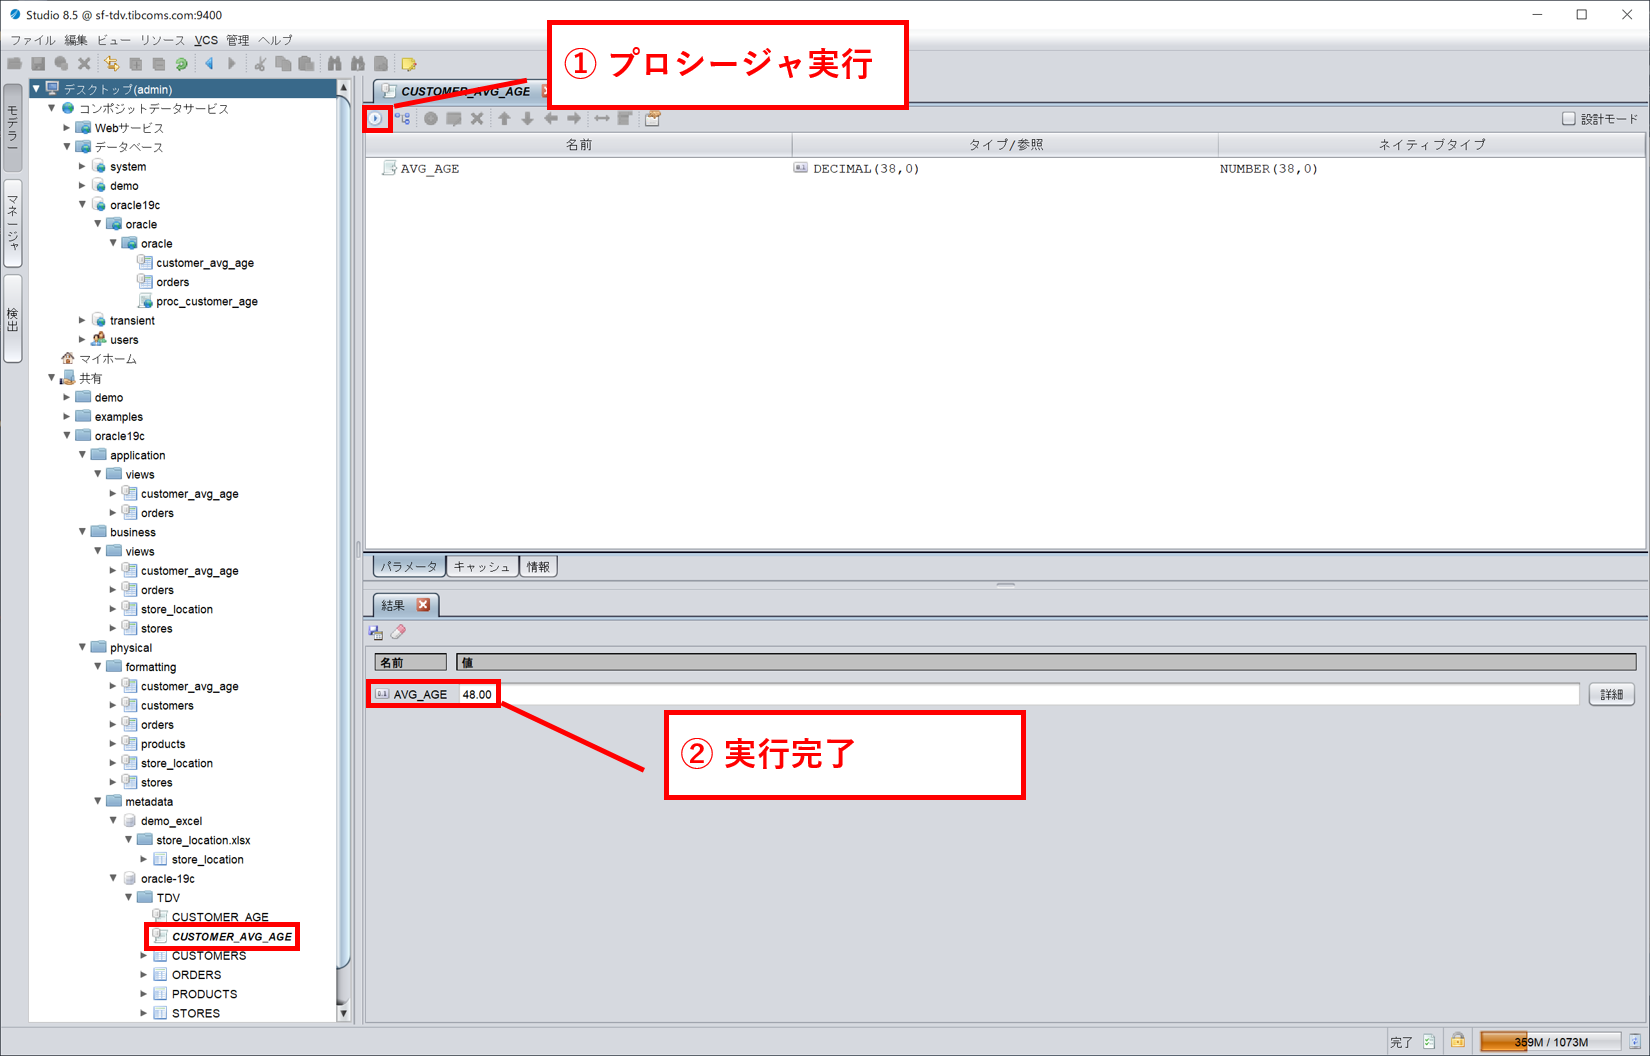1650x1056 pixels.
Task: Switch to the 情報 tab
Action: point(539,567)
